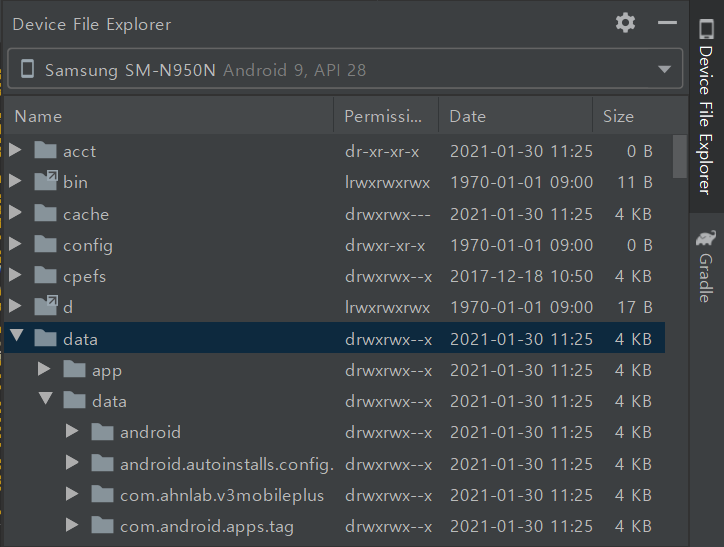
Task: Expand the android folder
Action: point(72,431)
